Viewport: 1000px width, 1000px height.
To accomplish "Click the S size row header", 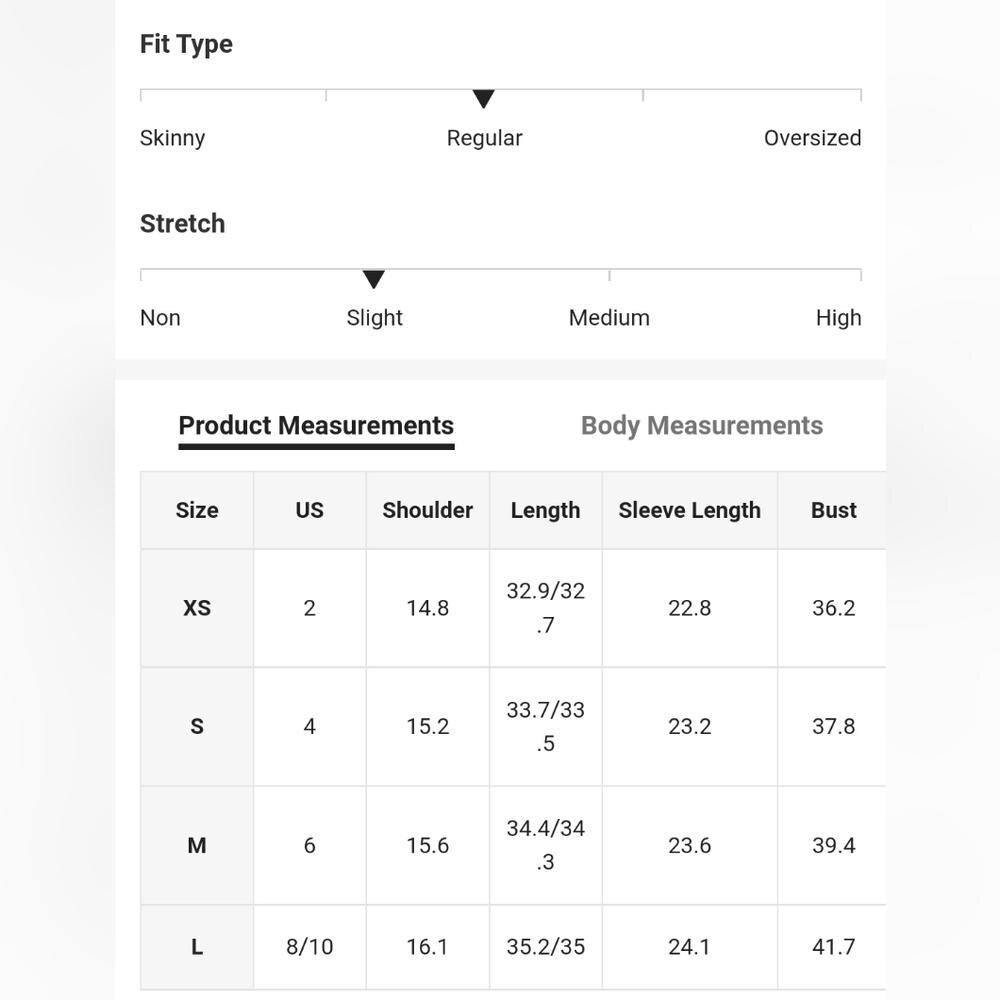I will coord(197,727).
